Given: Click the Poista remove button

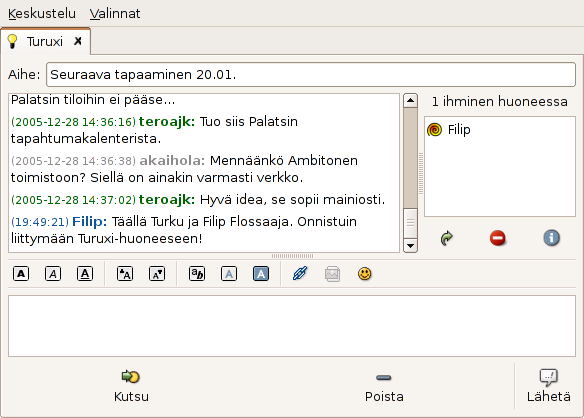Looking at the screenshot, I should tap(384, 386).
